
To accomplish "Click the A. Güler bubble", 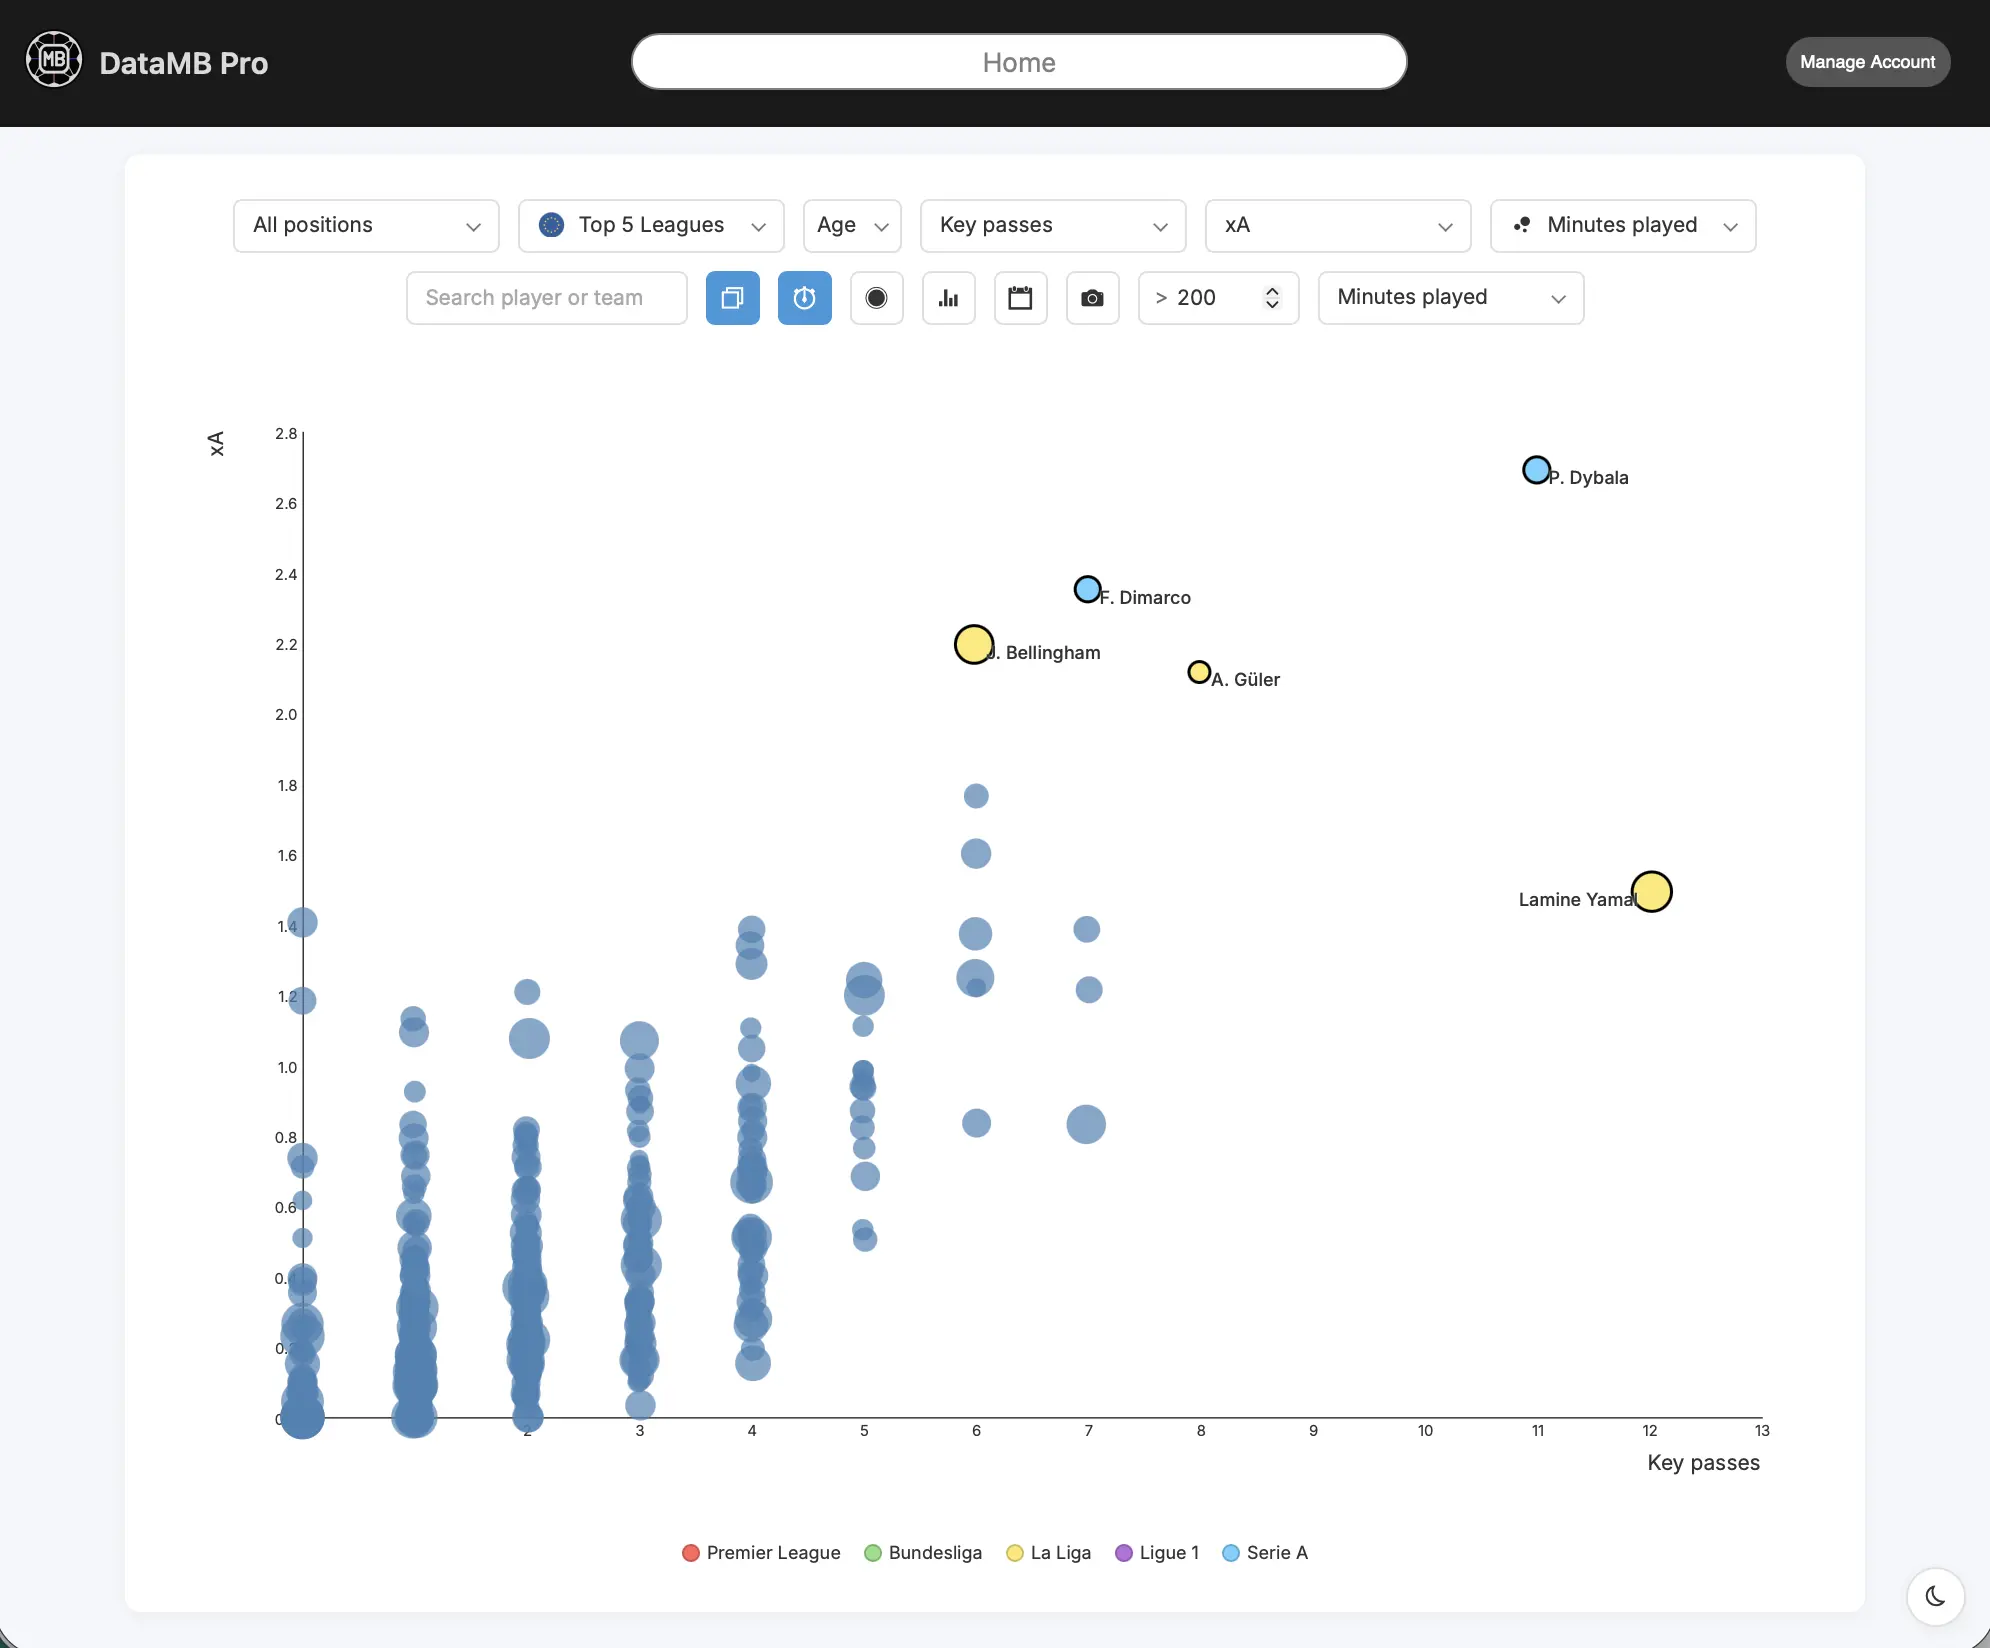I will (x=1198, y=672).
